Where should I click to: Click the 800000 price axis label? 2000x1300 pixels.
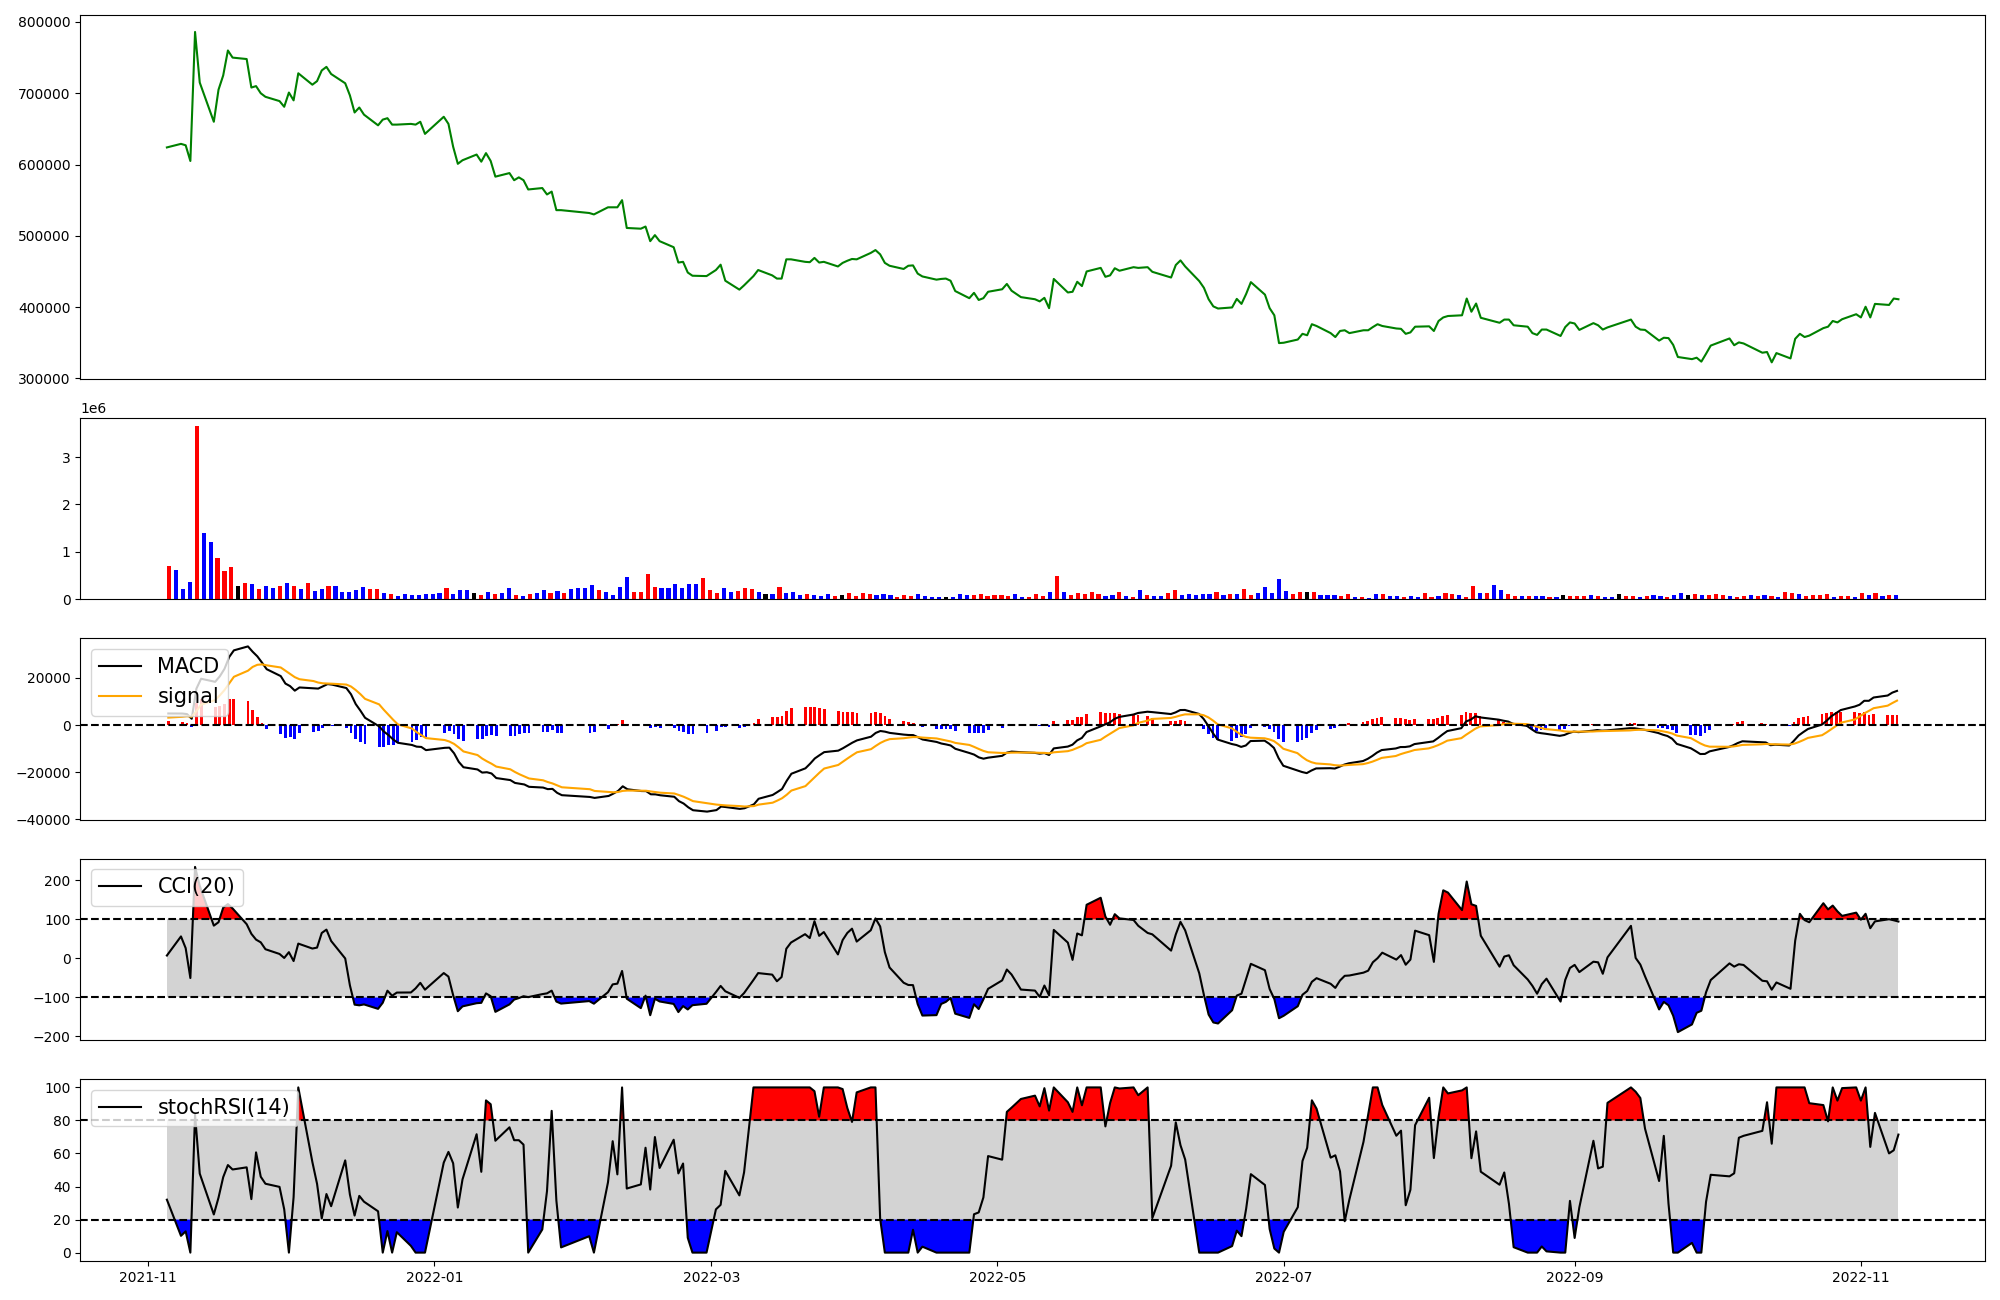tap(45, 22)
